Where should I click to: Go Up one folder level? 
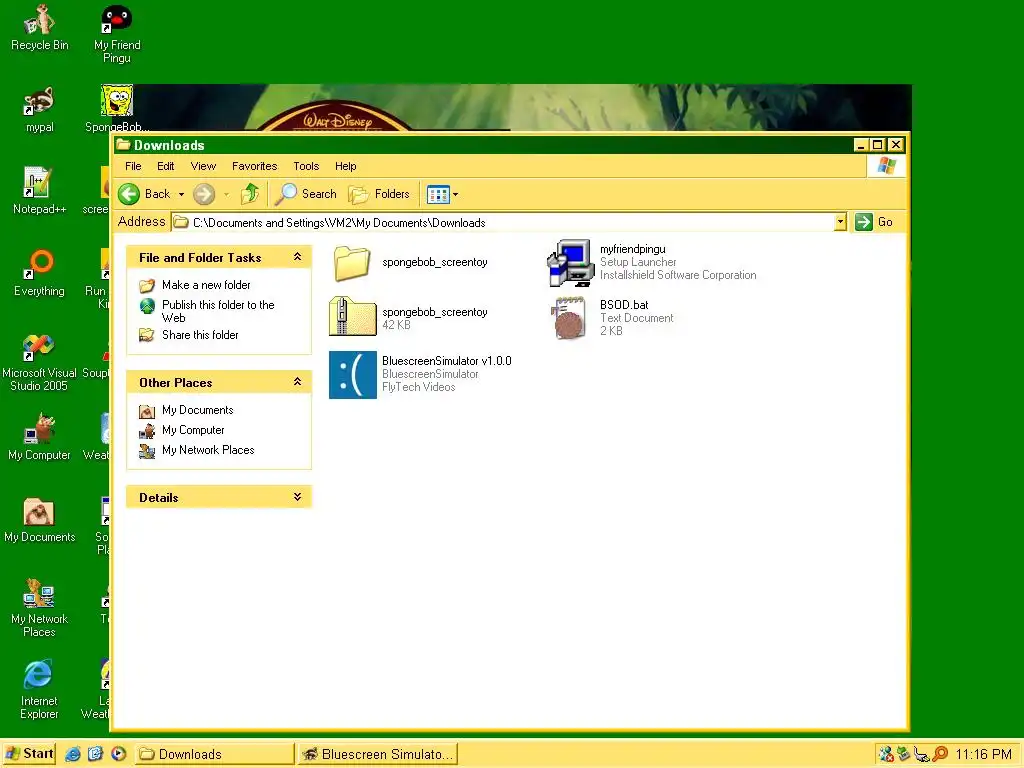click(x=250, y=194)
